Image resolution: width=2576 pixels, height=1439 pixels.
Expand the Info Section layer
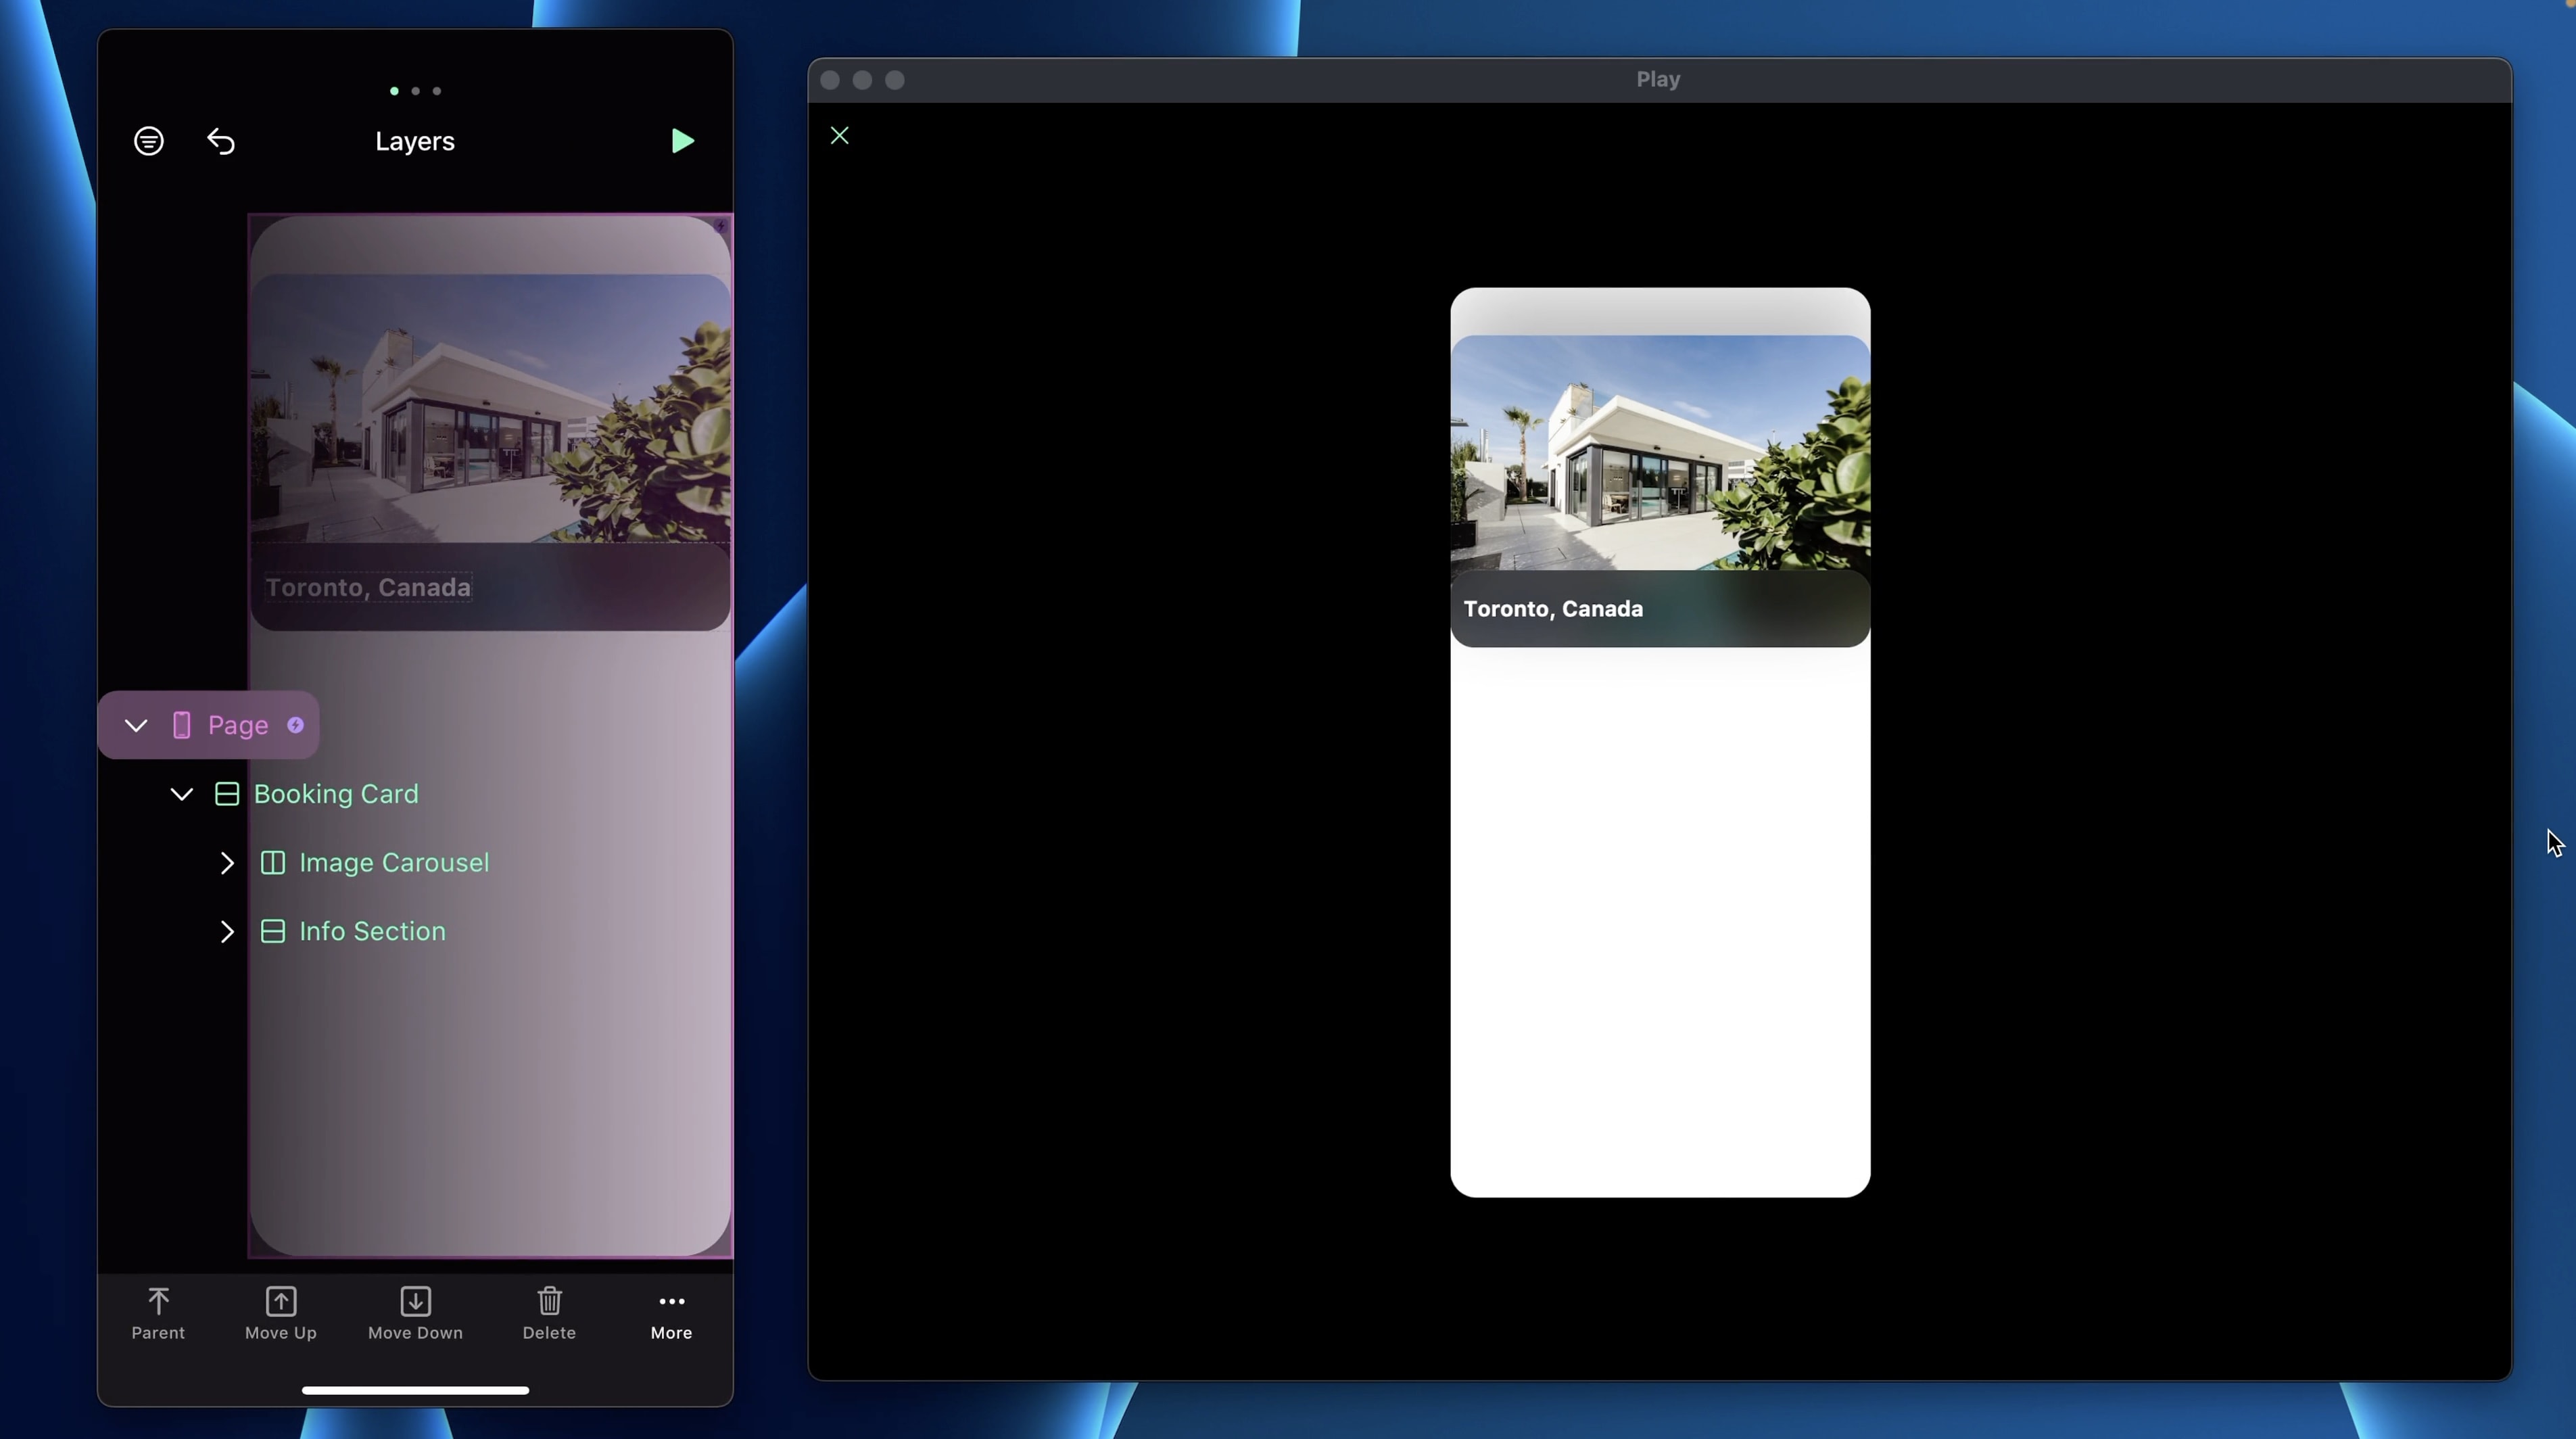tap(227, 932)
